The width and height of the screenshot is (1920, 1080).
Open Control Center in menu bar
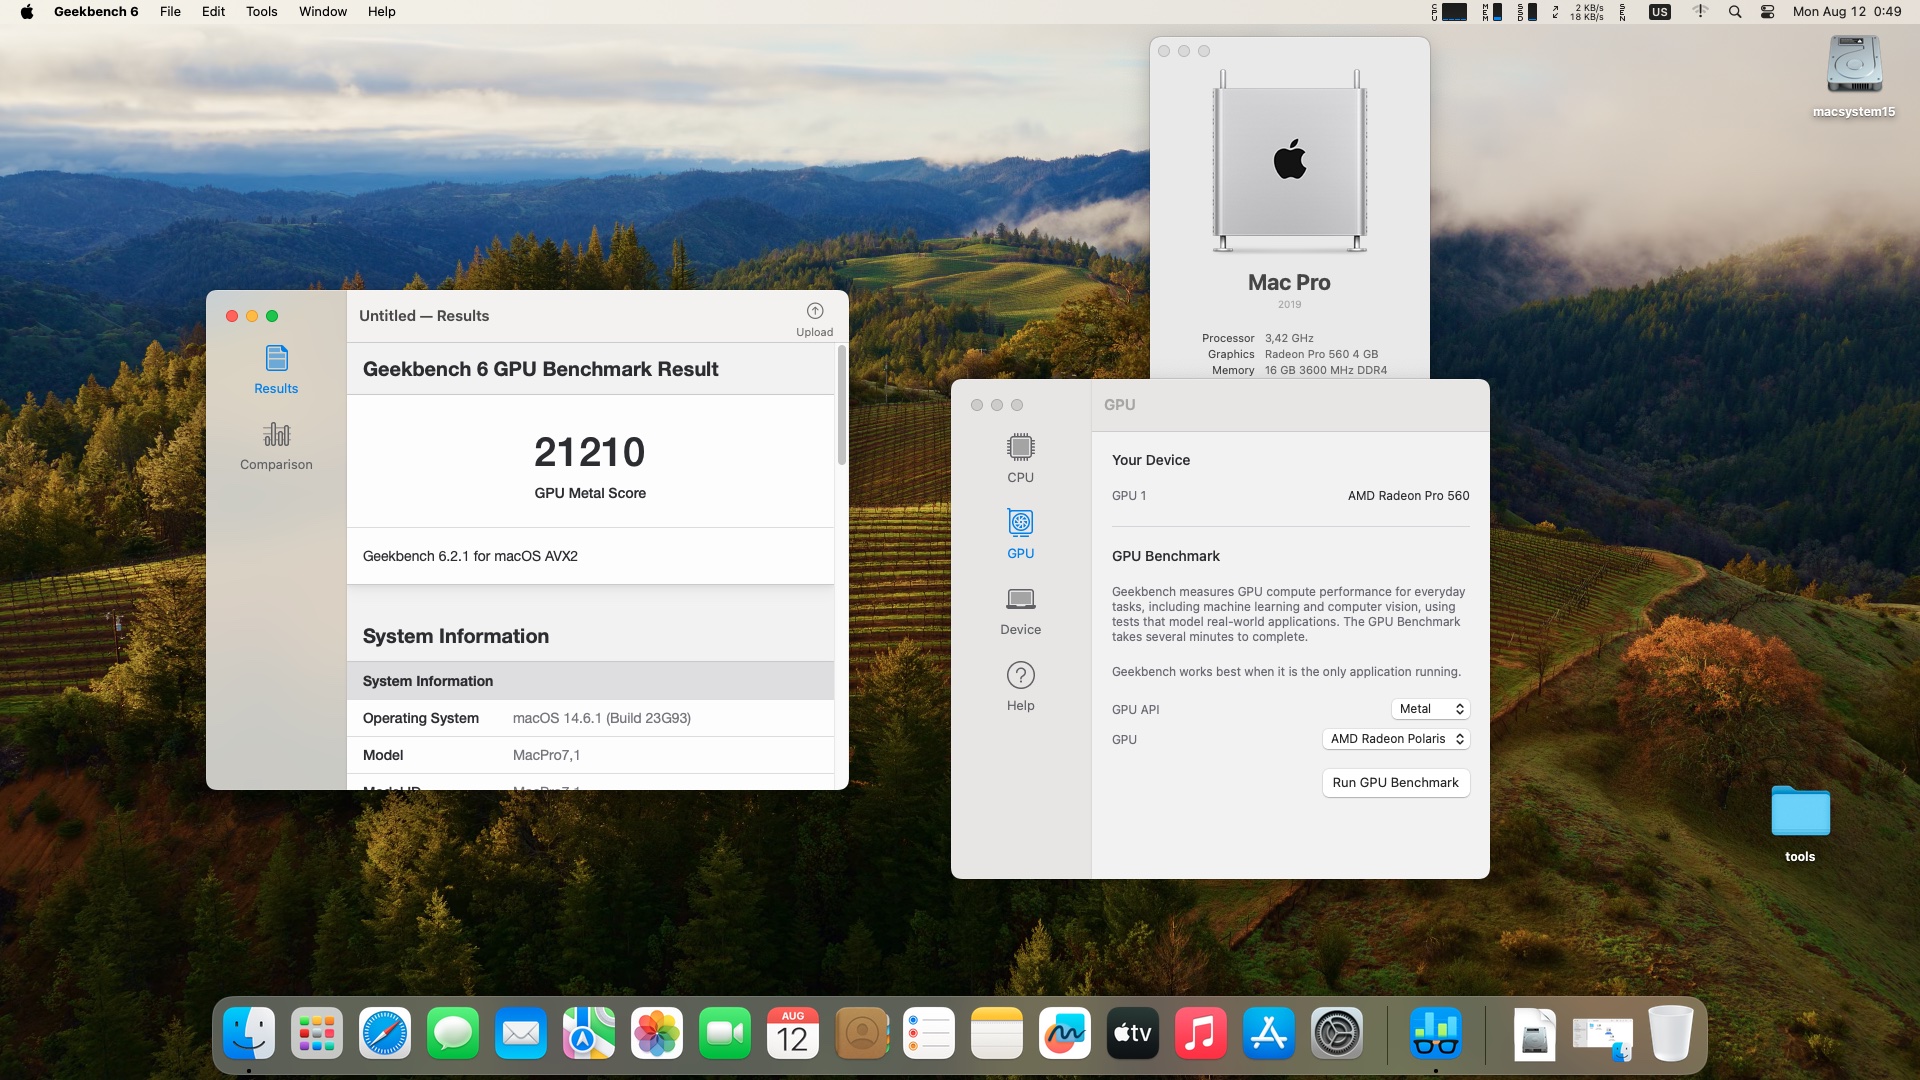click(1767, 12)
